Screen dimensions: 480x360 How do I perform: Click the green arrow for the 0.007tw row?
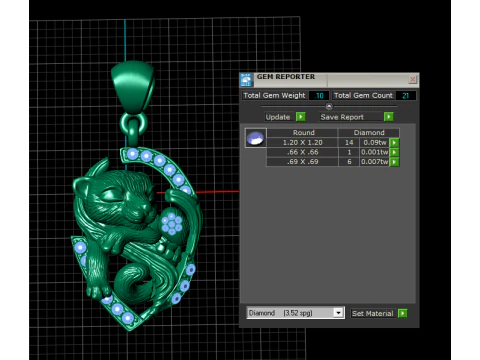[394, 162]
